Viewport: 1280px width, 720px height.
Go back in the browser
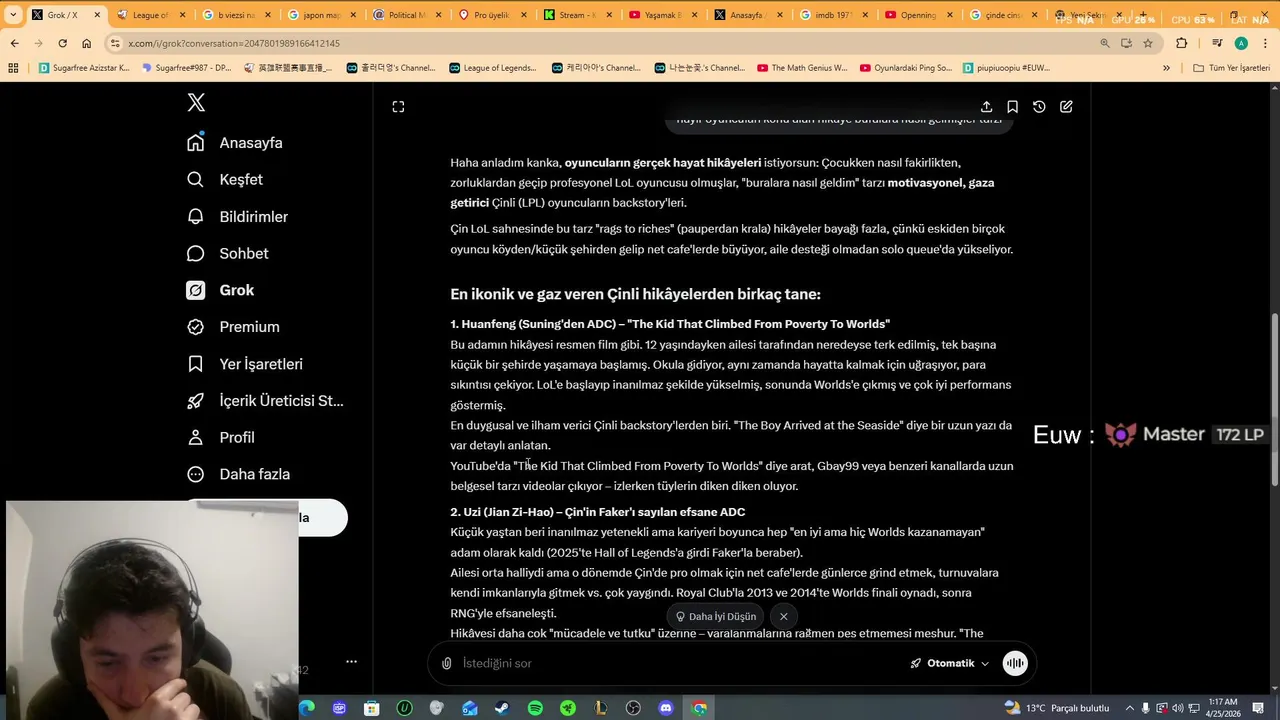pyautogui.click(x=14, y=43)
